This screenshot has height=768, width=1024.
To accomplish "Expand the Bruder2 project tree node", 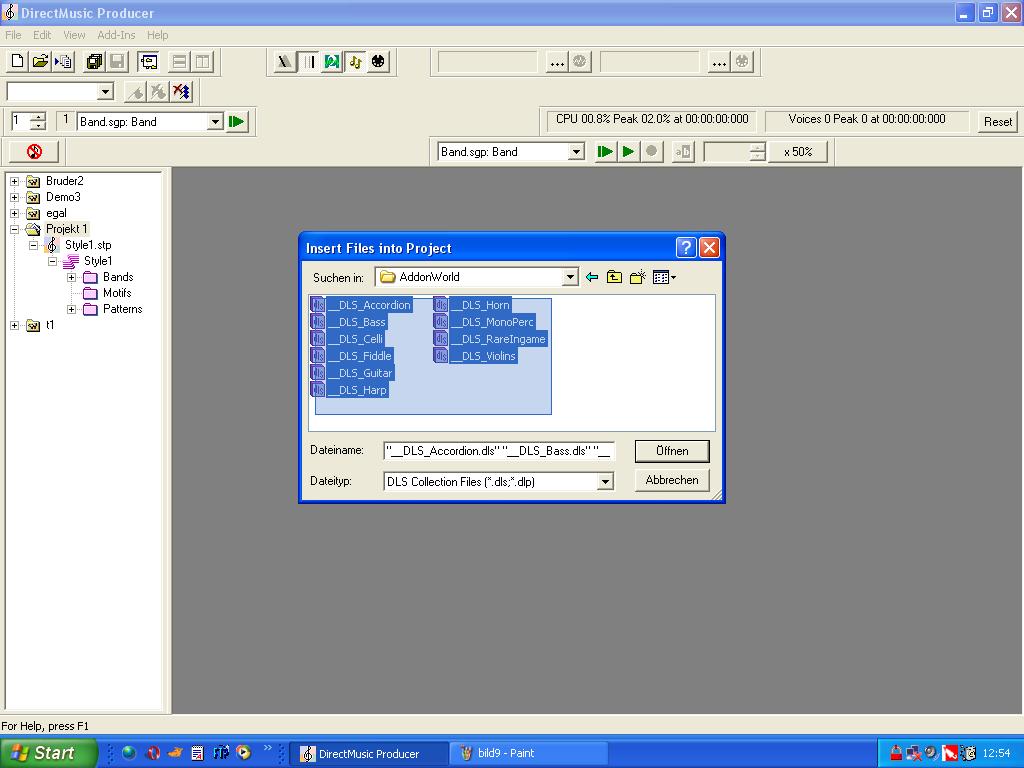I will [x=15, y=181].
